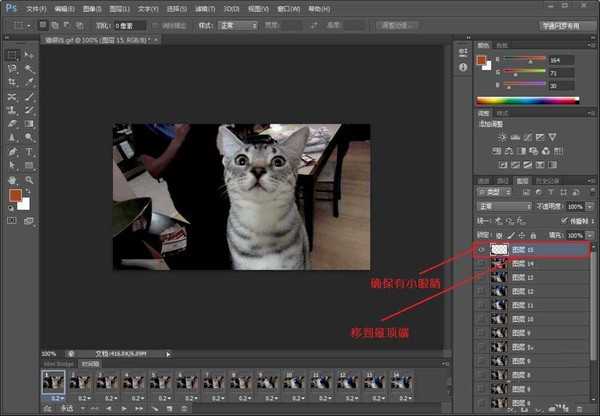Select the Lasso tool
The width and height of the screenshot is (600, 416).
point(11,69)
